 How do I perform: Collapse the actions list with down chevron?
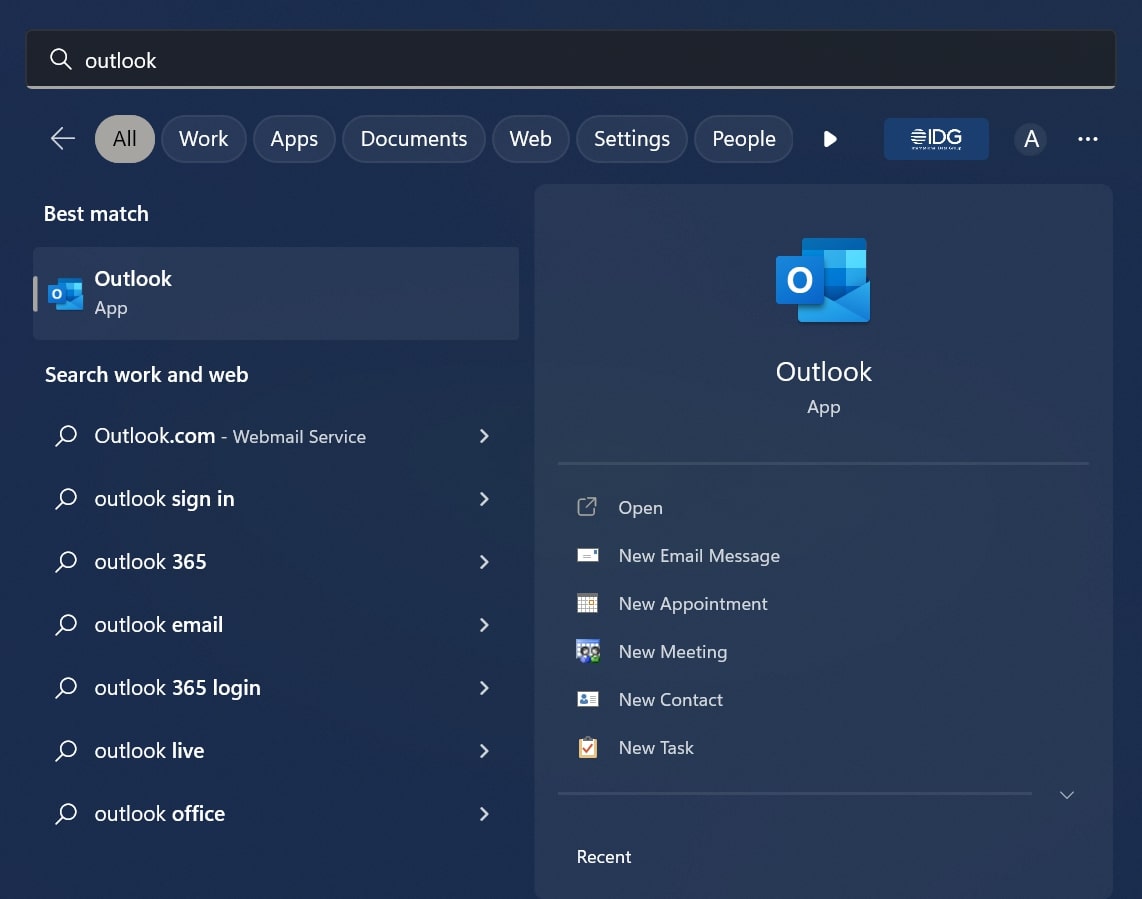click(1067, 795)
